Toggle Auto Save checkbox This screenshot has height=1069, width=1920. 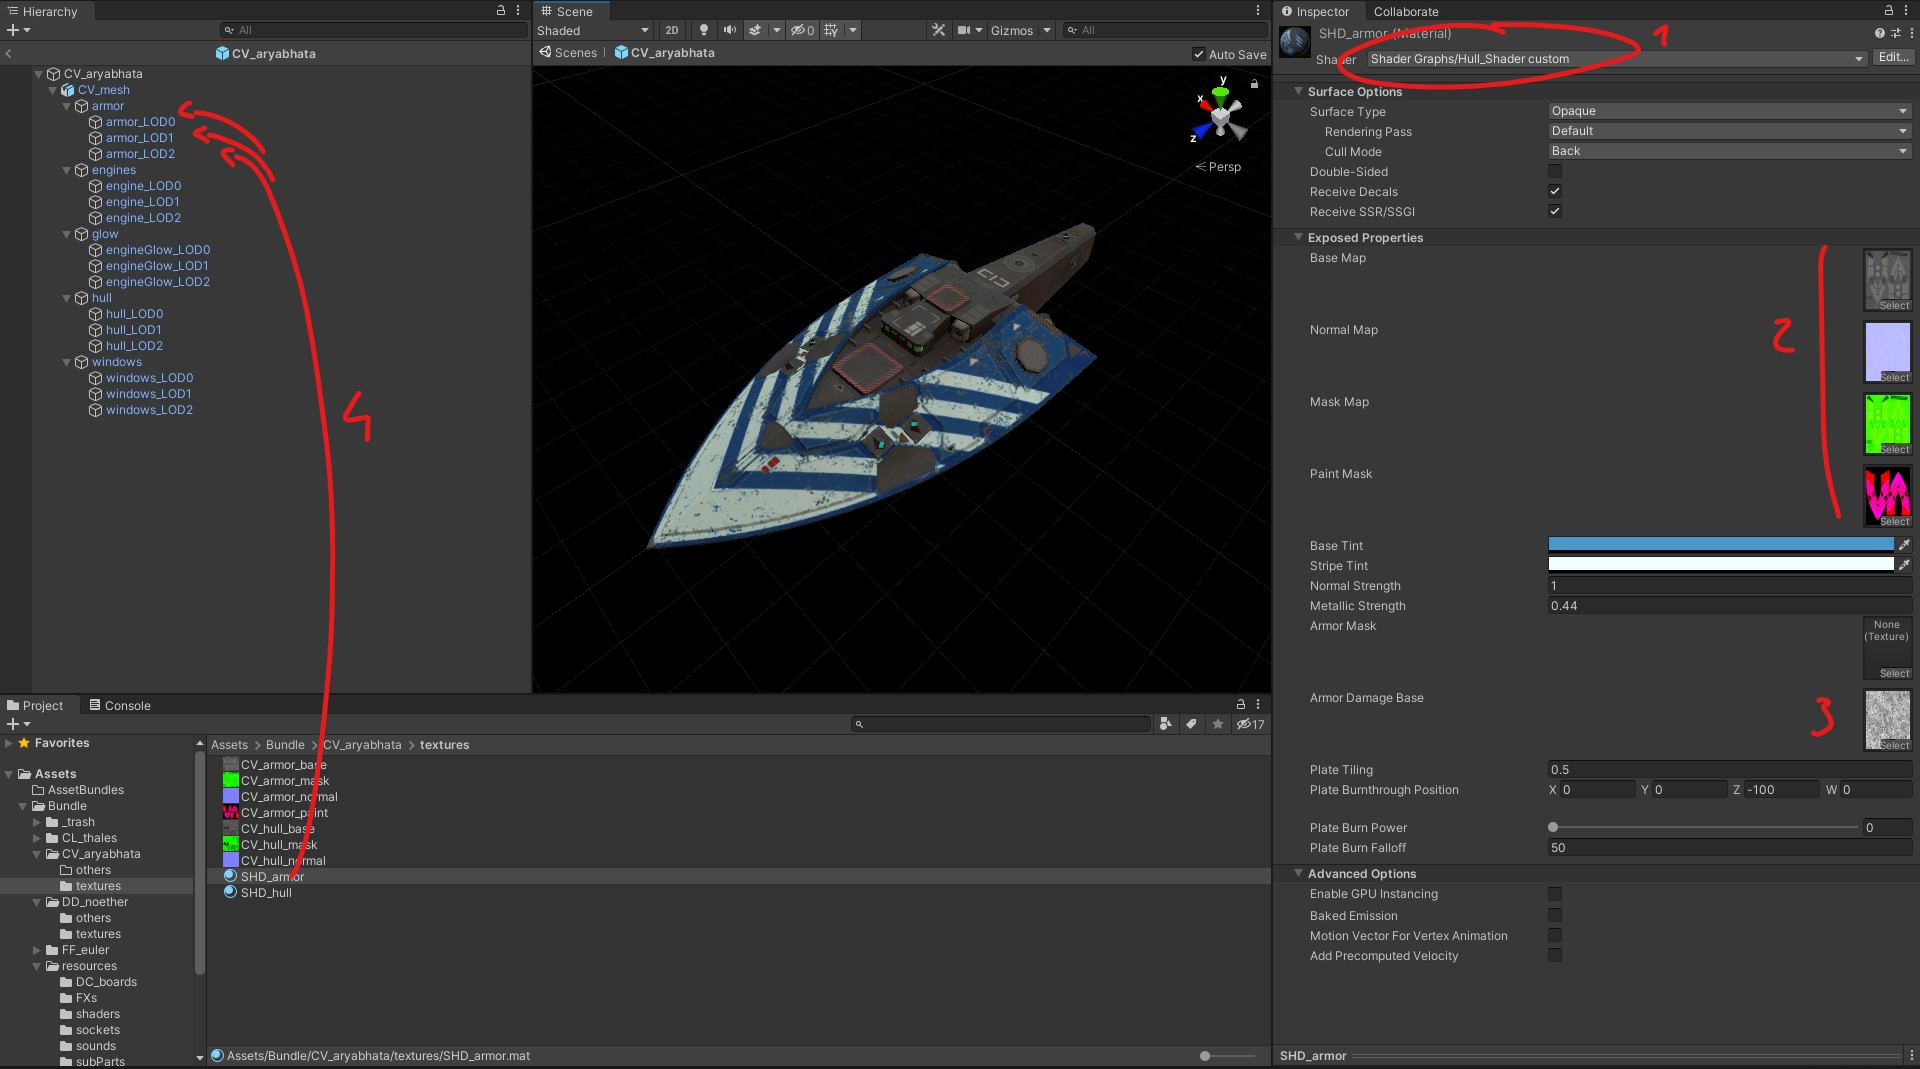[x=1199, y=54]
